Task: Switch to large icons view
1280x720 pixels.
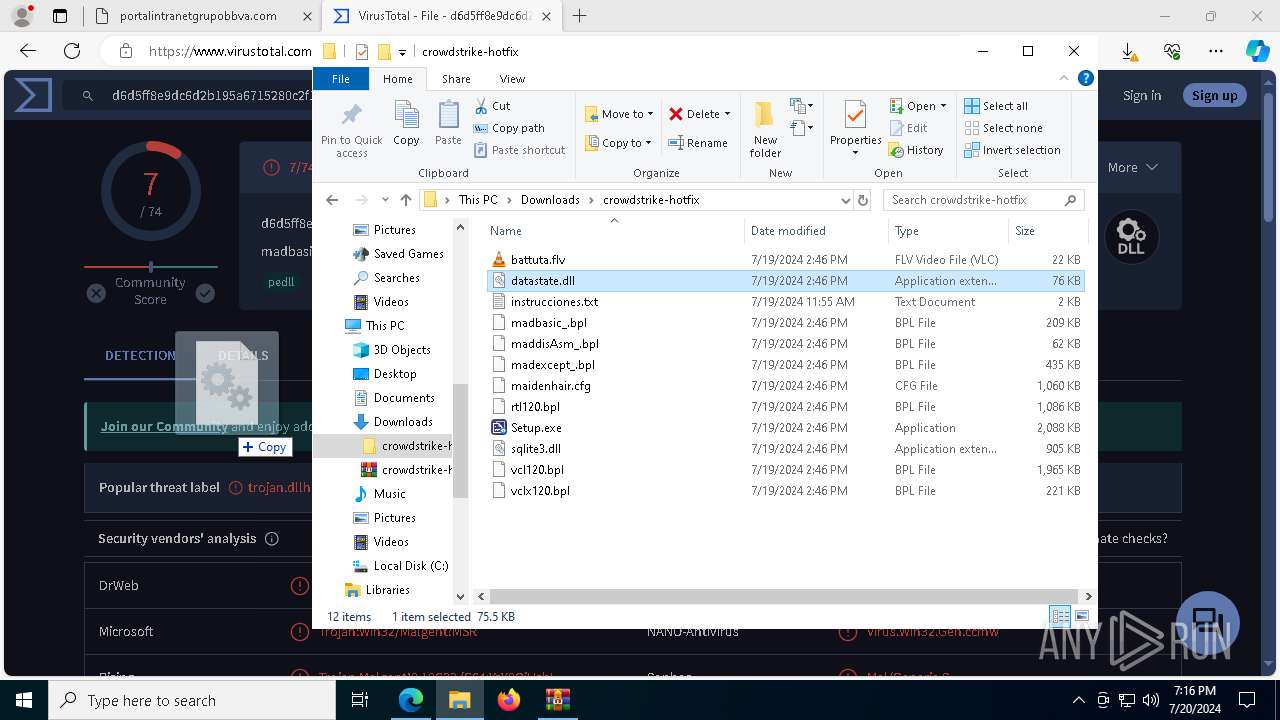Action: [x=1081, y=617]
